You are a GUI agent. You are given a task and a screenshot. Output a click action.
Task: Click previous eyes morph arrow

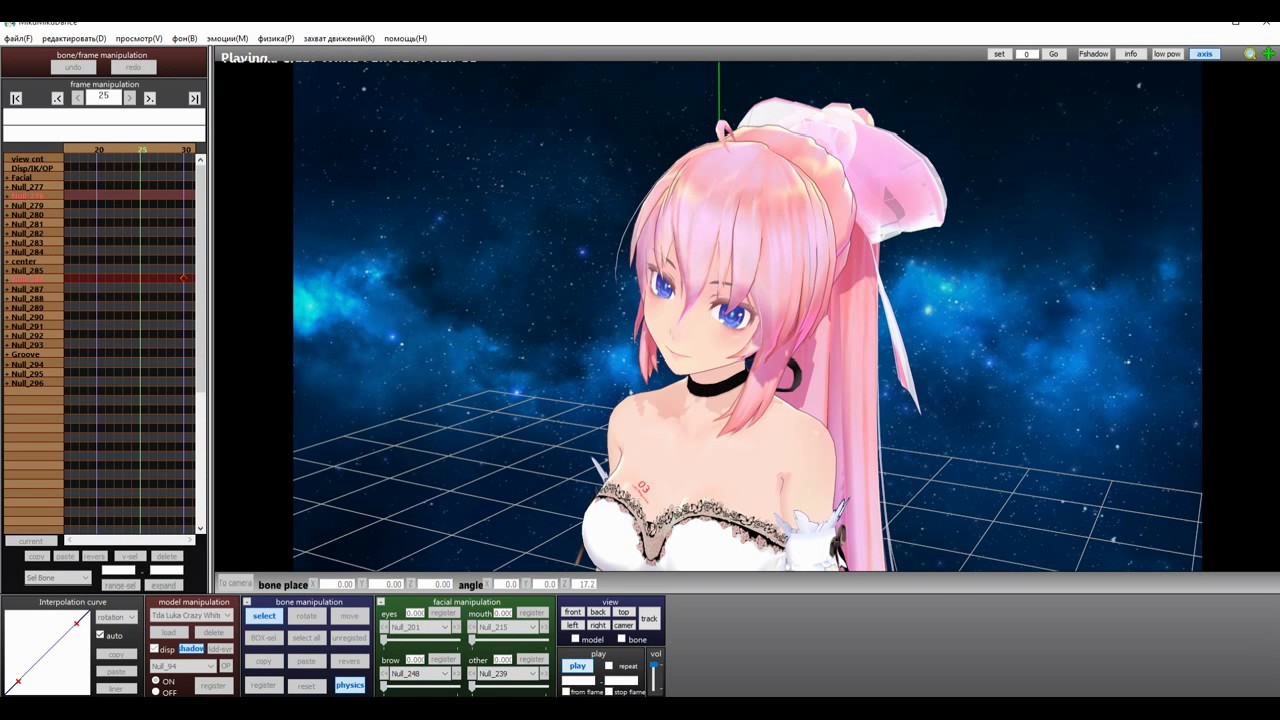pos(385,627)
